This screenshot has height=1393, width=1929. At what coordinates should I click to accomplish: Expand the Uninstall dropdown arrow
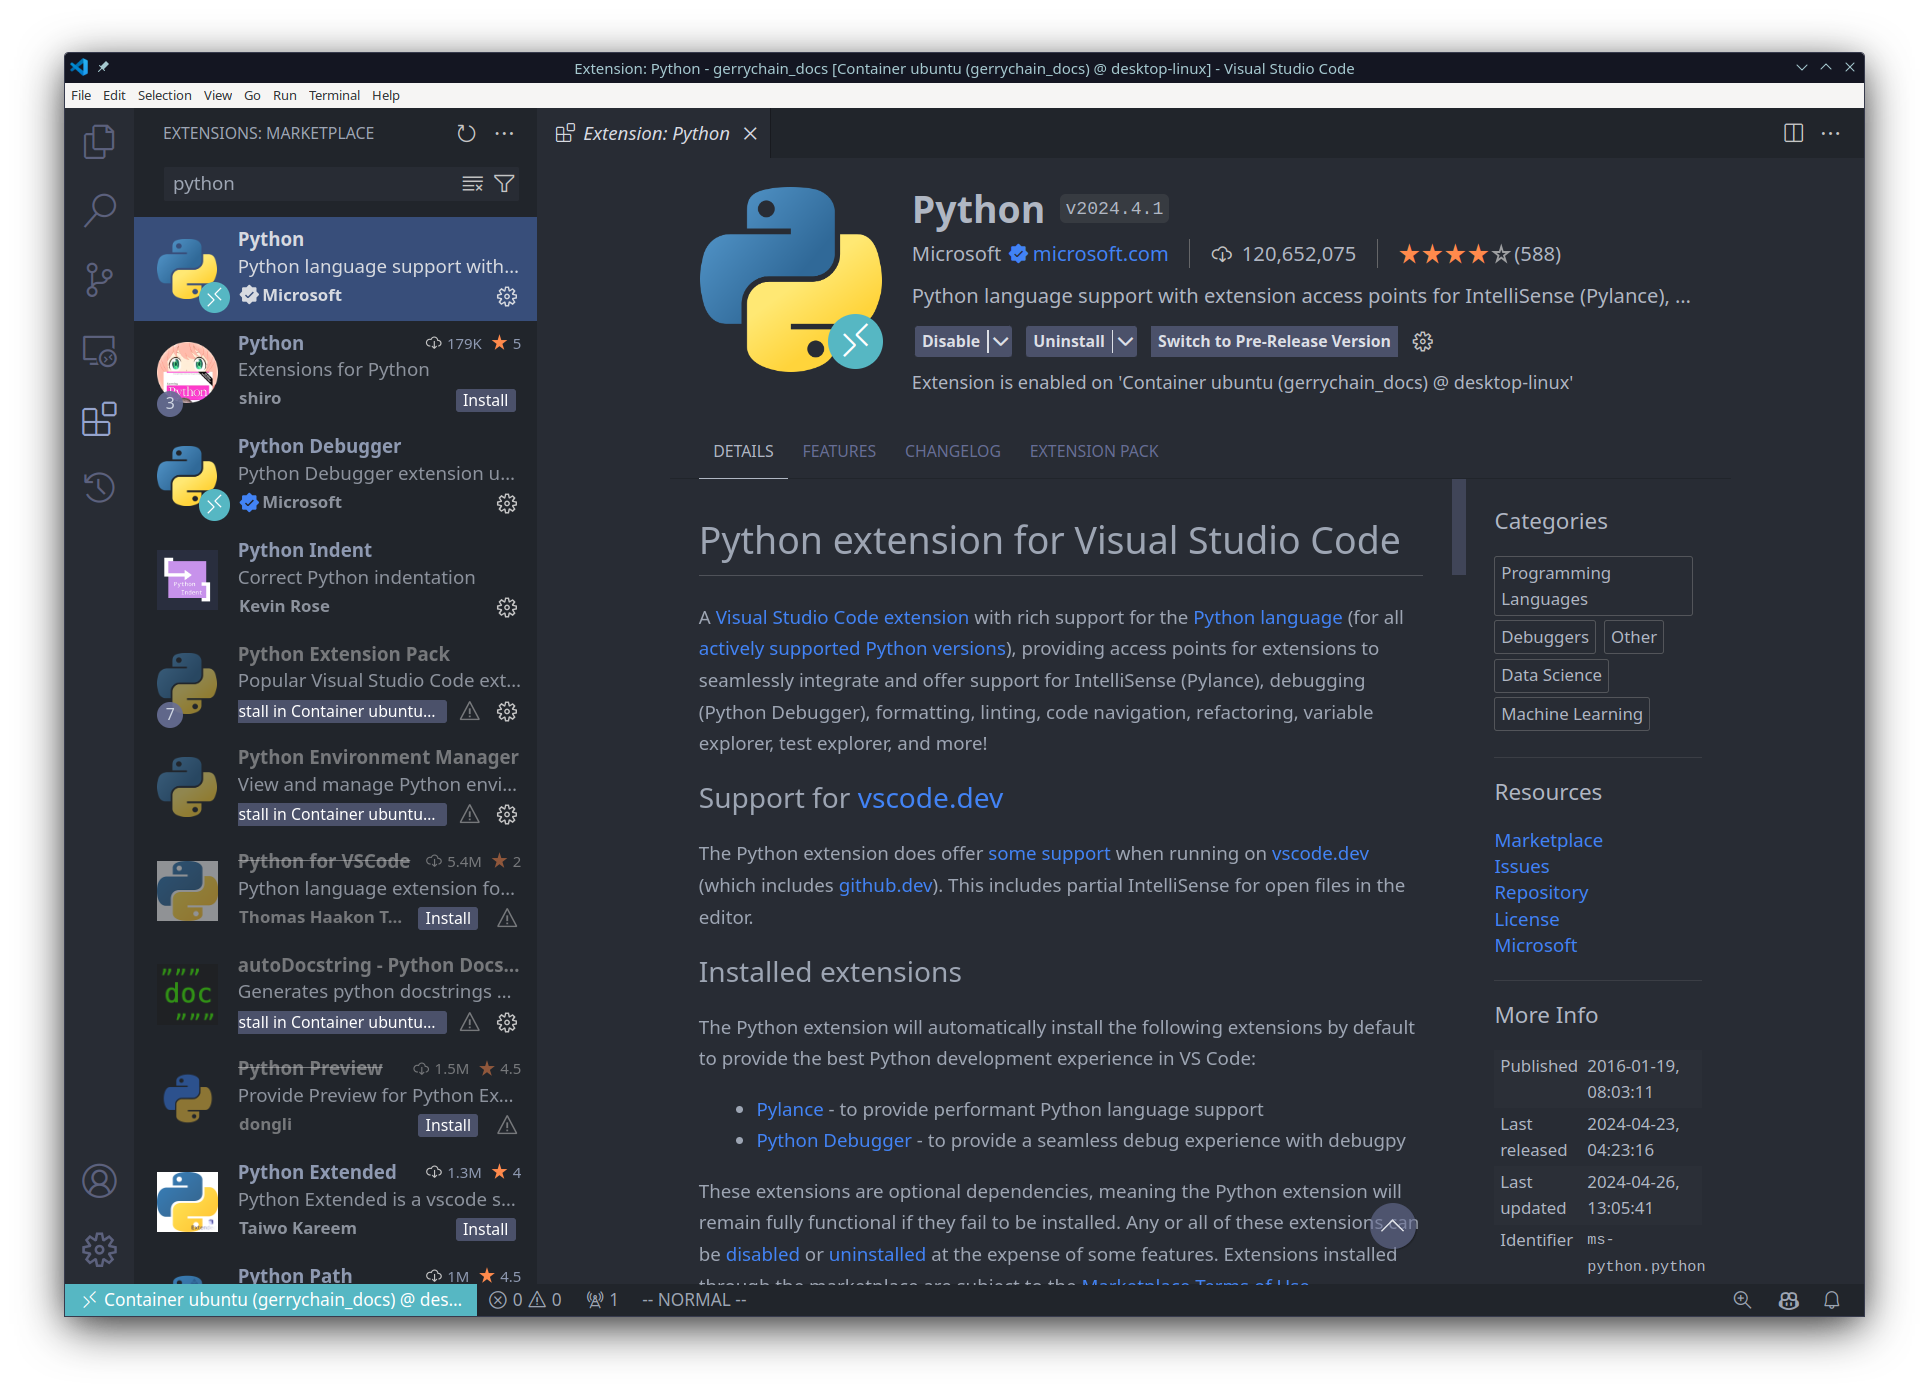click(x=1124, y=341)
